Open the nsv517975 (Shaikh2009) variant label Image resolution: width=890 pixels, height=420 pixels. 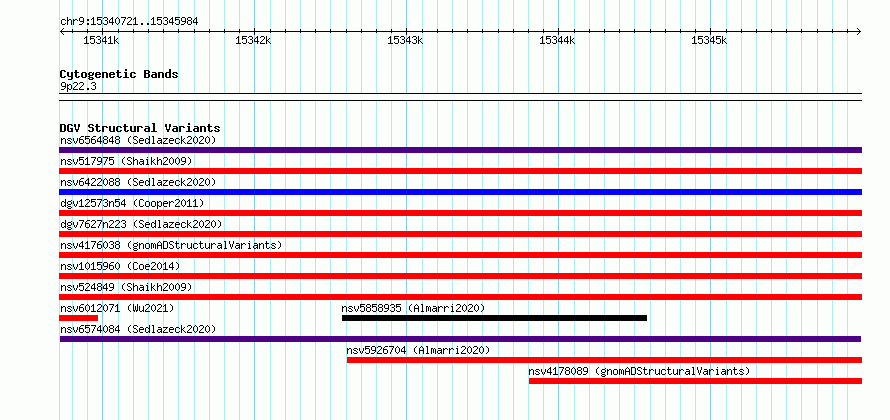point(126,161)
